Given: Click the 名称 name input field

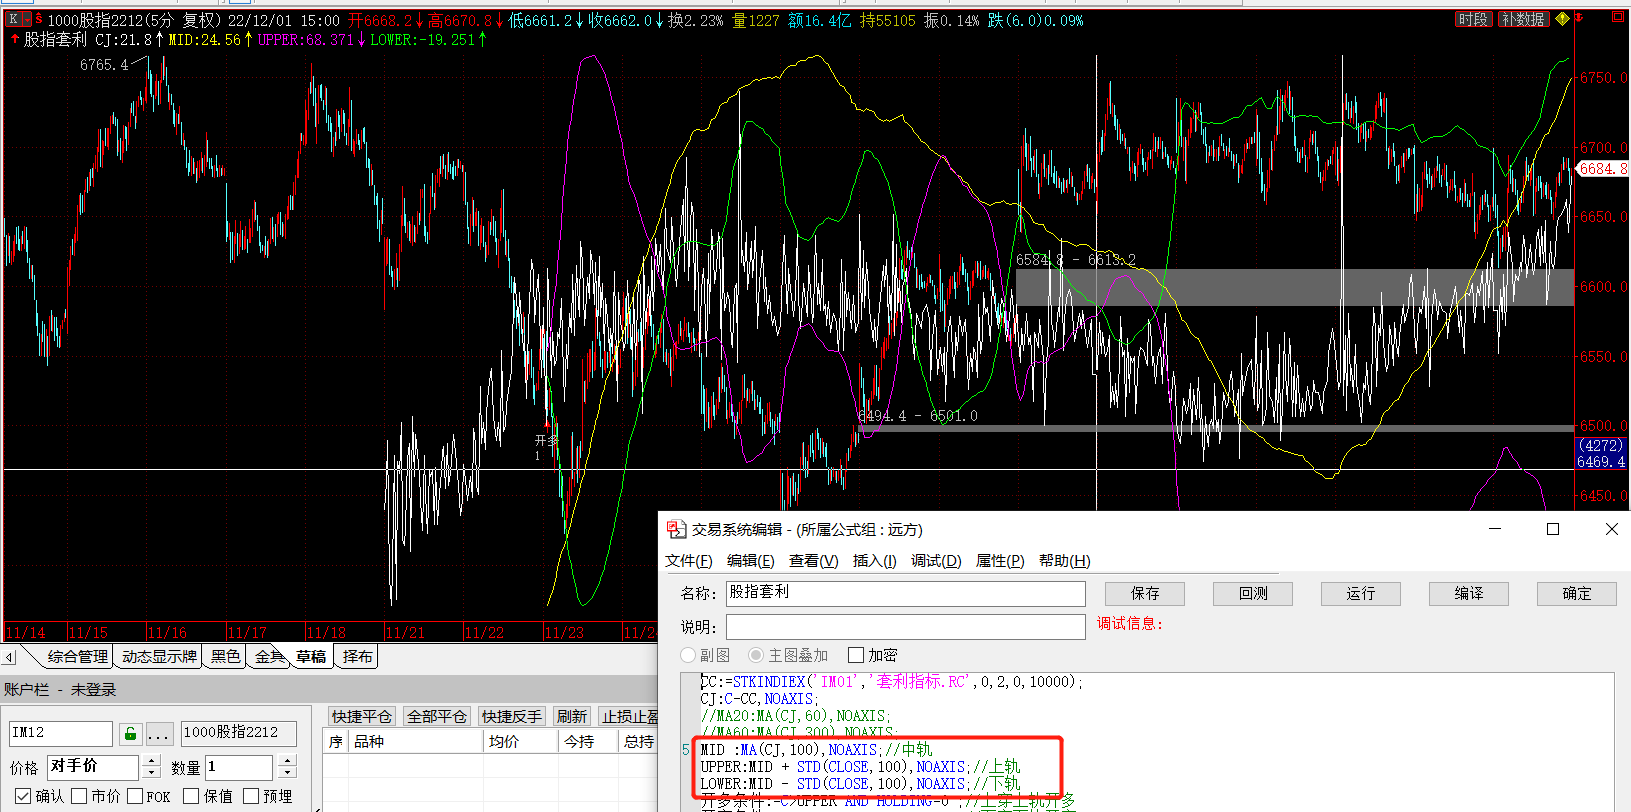Looking at the screenshot, I should (x=905, y=593).
